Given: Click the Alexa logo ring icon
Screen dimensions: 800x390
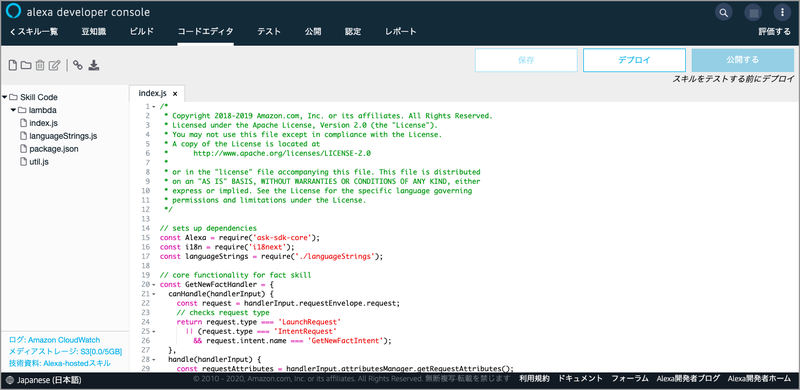Looking at the screenshot, I should [x=13, y=12].
